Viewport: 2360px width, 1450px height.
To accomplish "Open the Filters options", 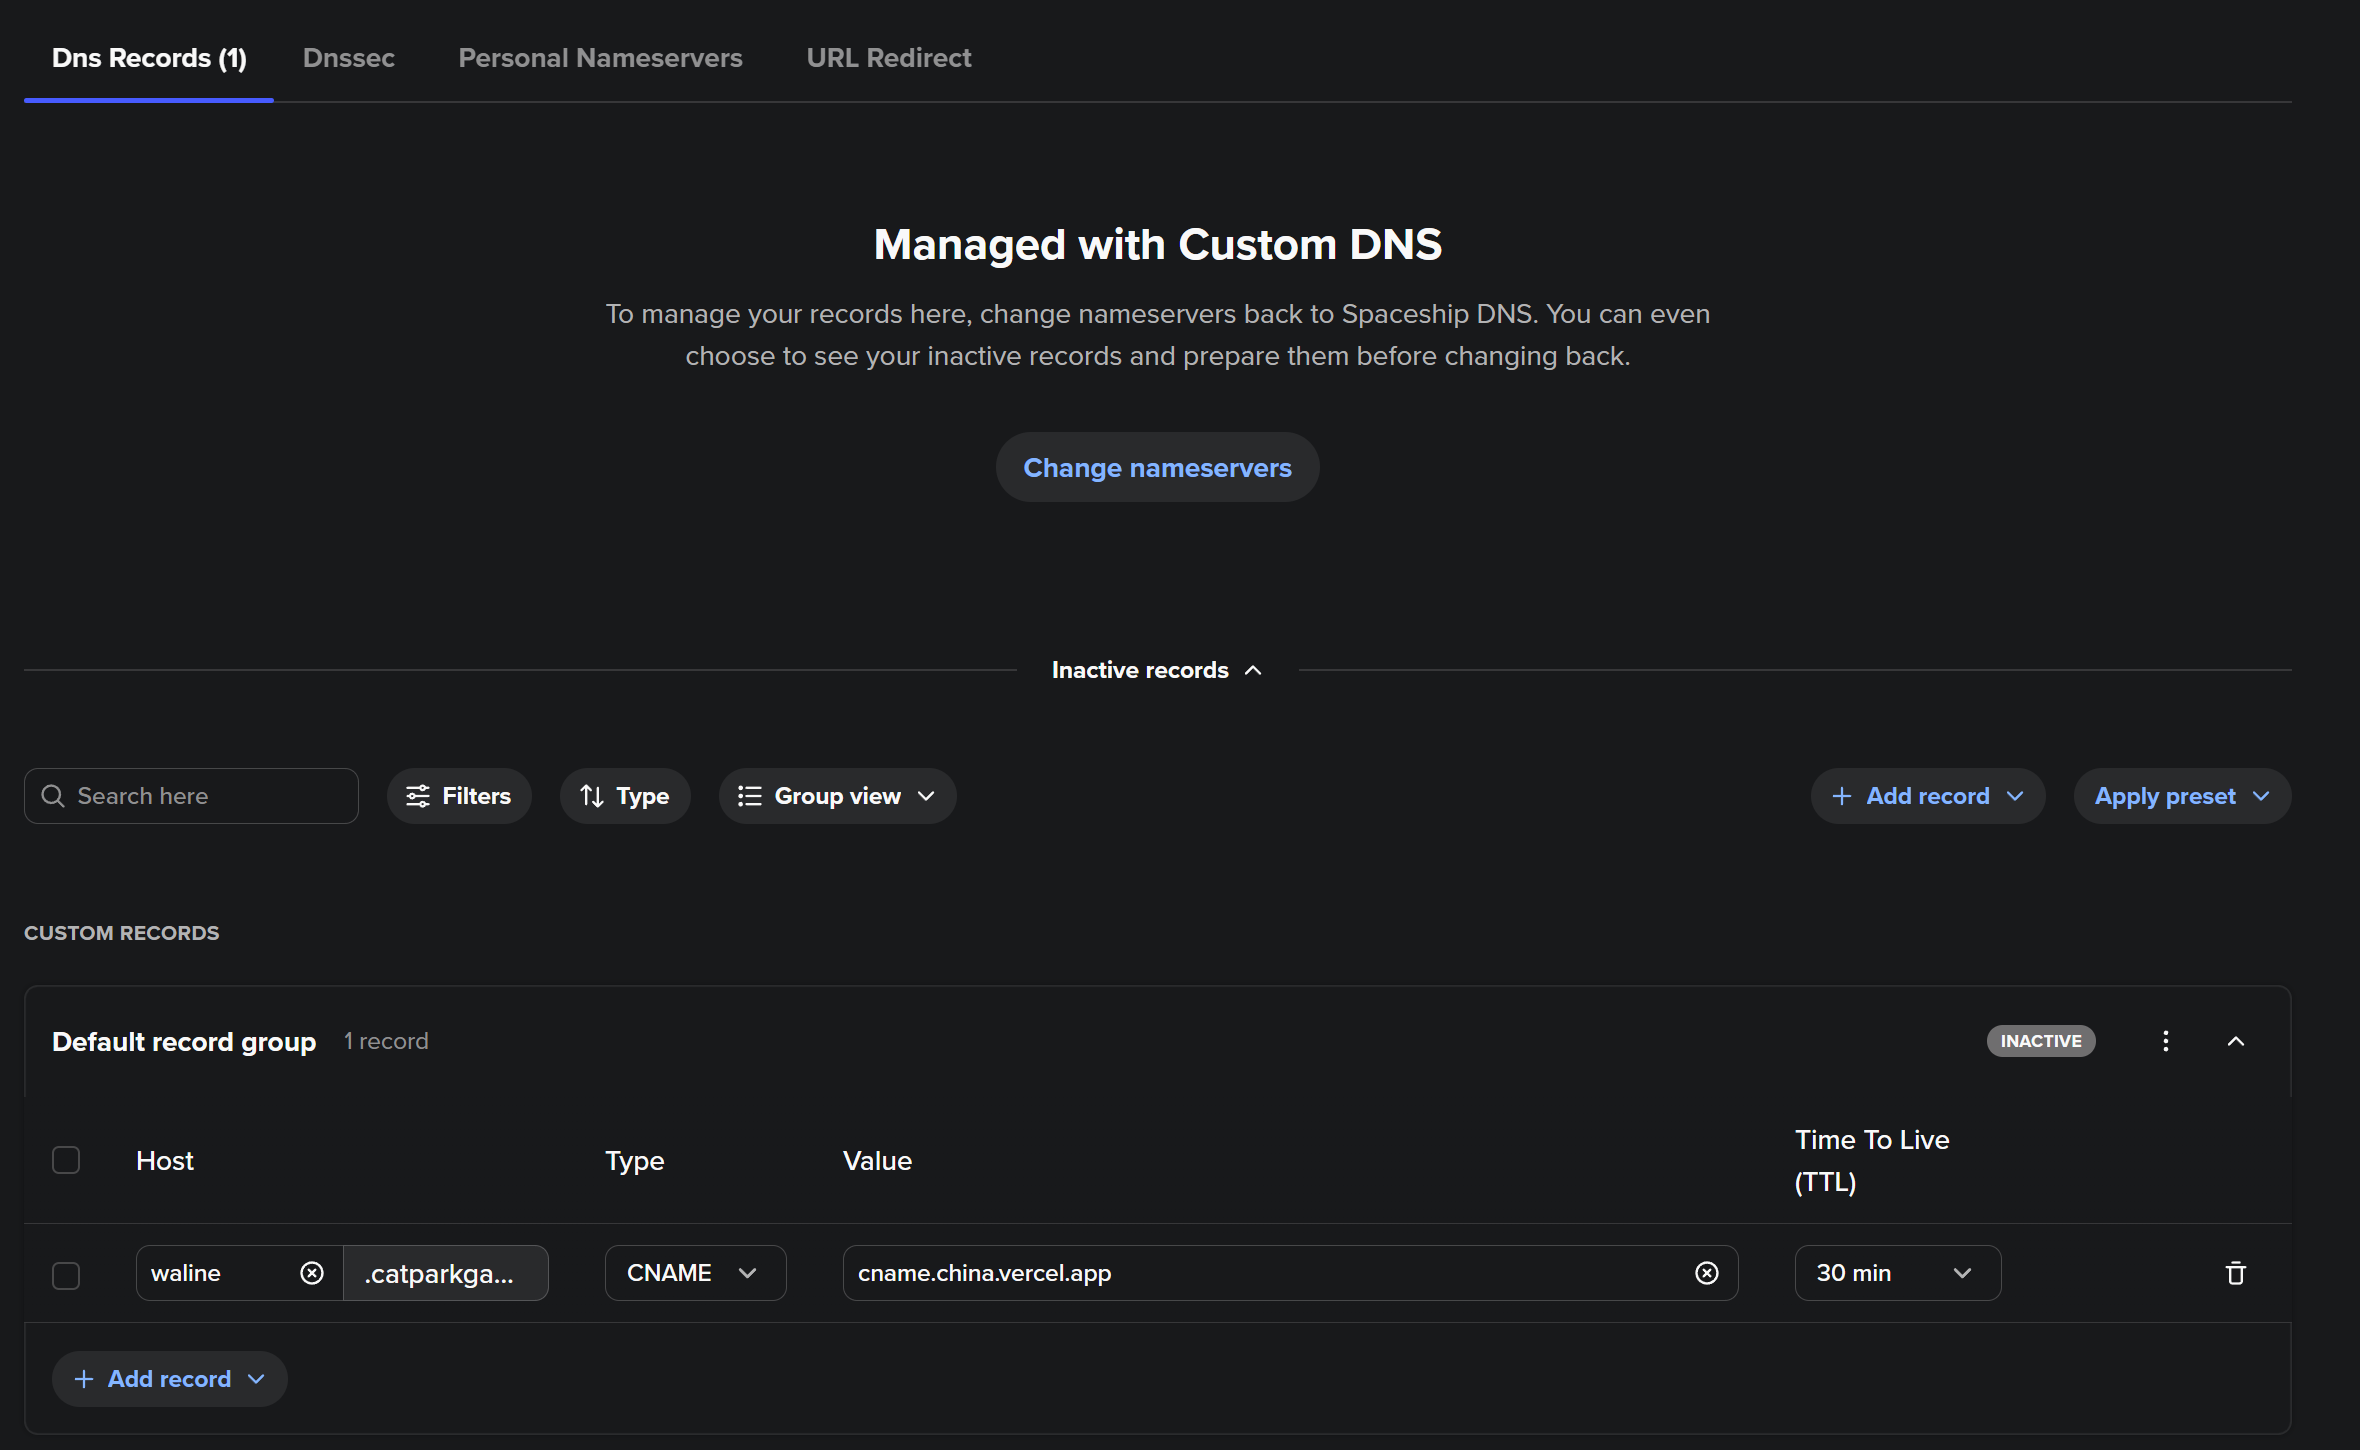I will tap(458, 796).
